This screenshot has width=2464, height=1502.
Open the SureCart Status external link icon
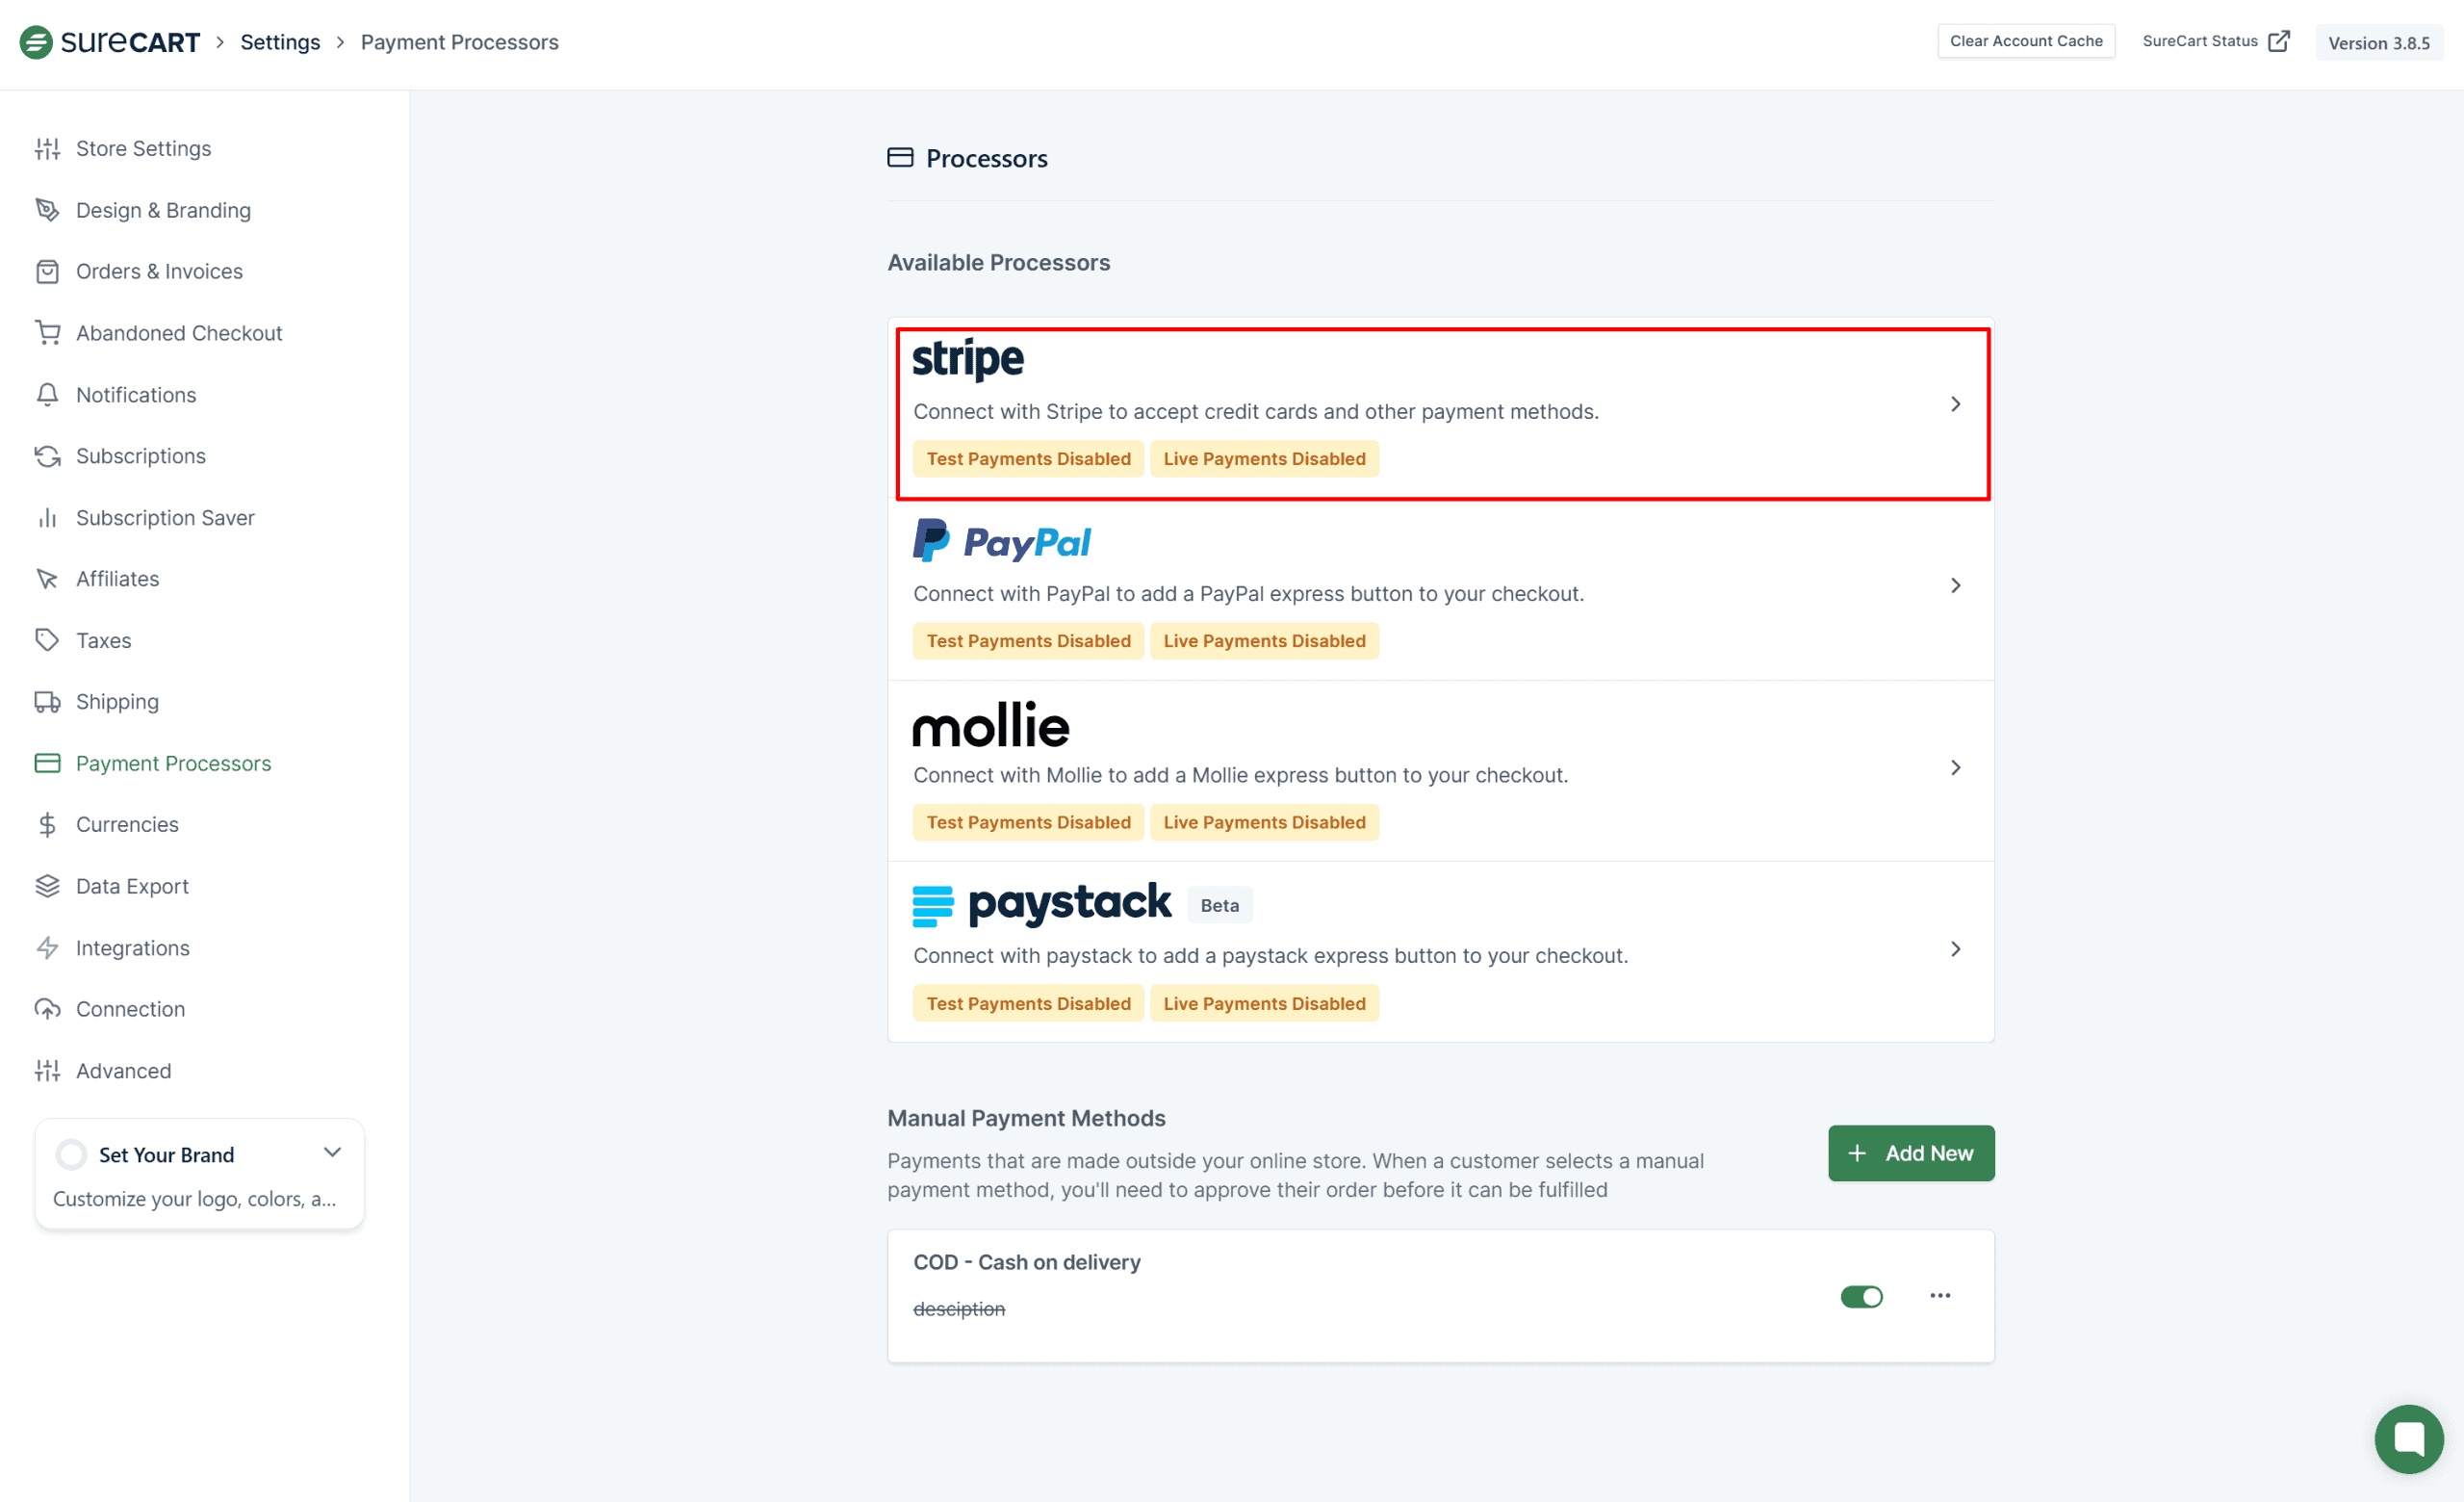(x=2279, y=41)
